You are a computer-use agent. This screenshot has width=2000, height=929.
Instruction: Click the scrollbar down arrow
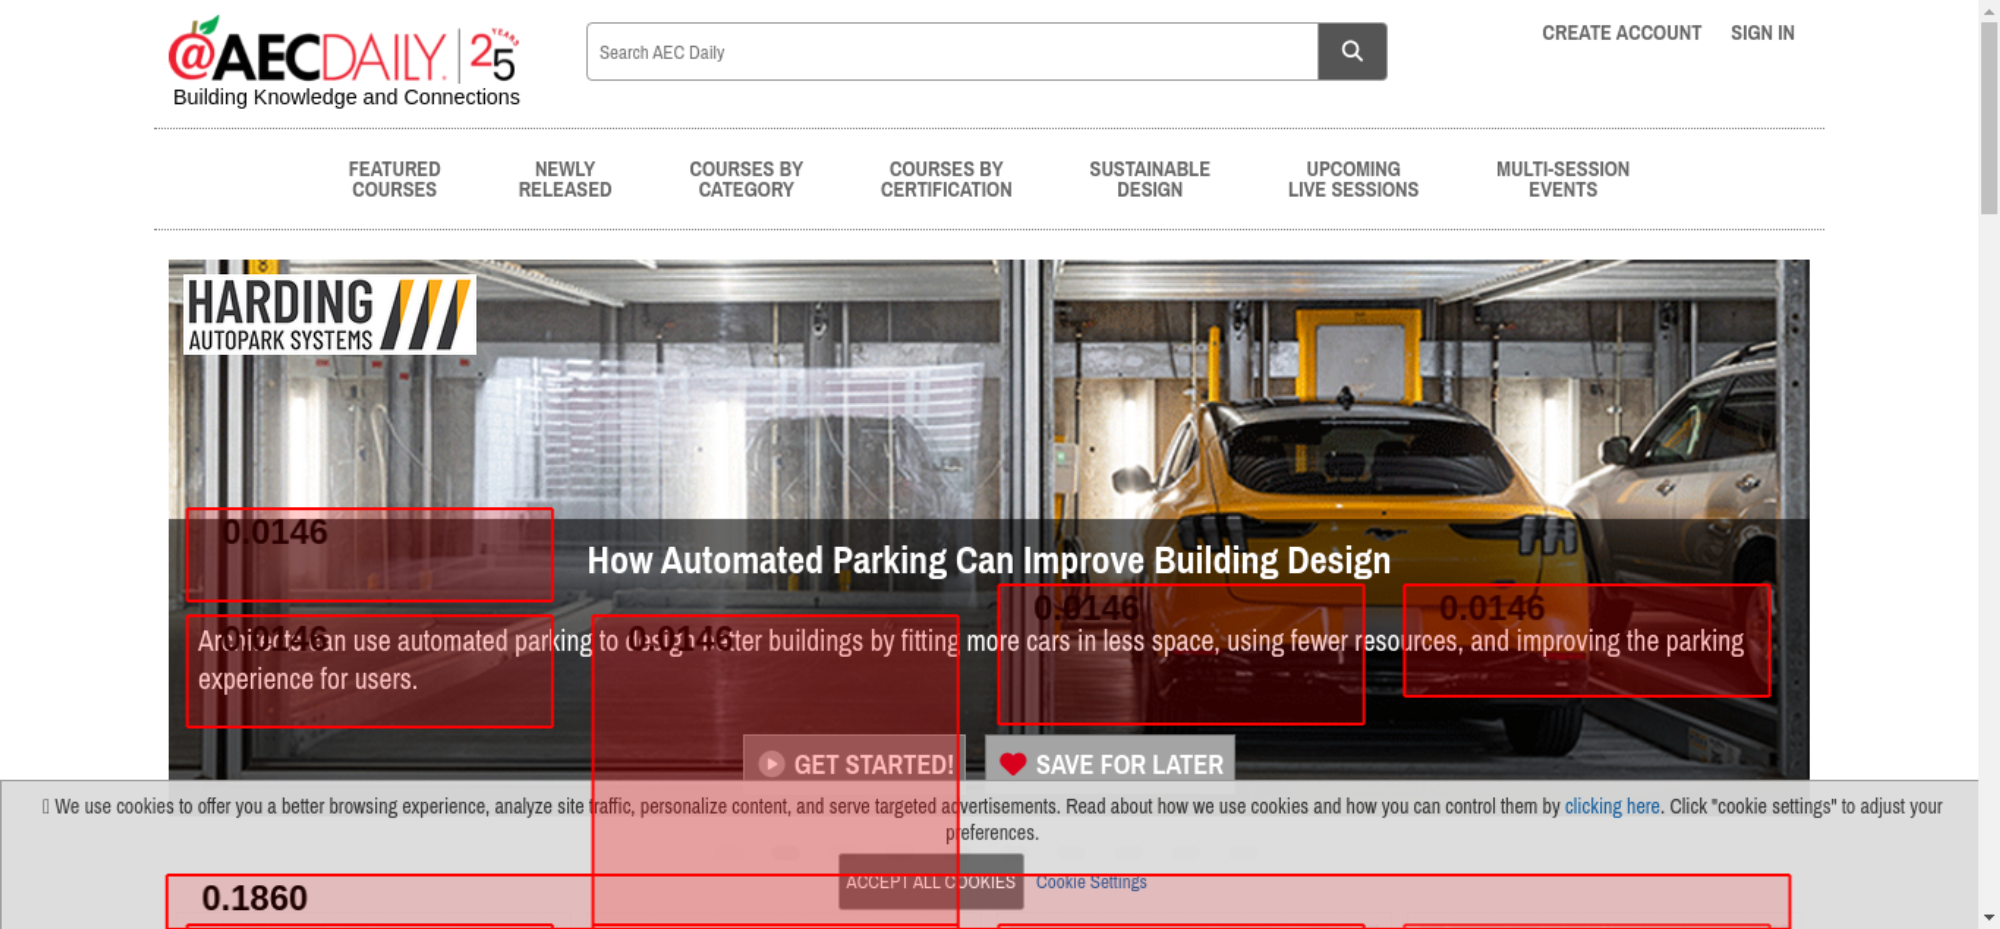point(1989,917)
